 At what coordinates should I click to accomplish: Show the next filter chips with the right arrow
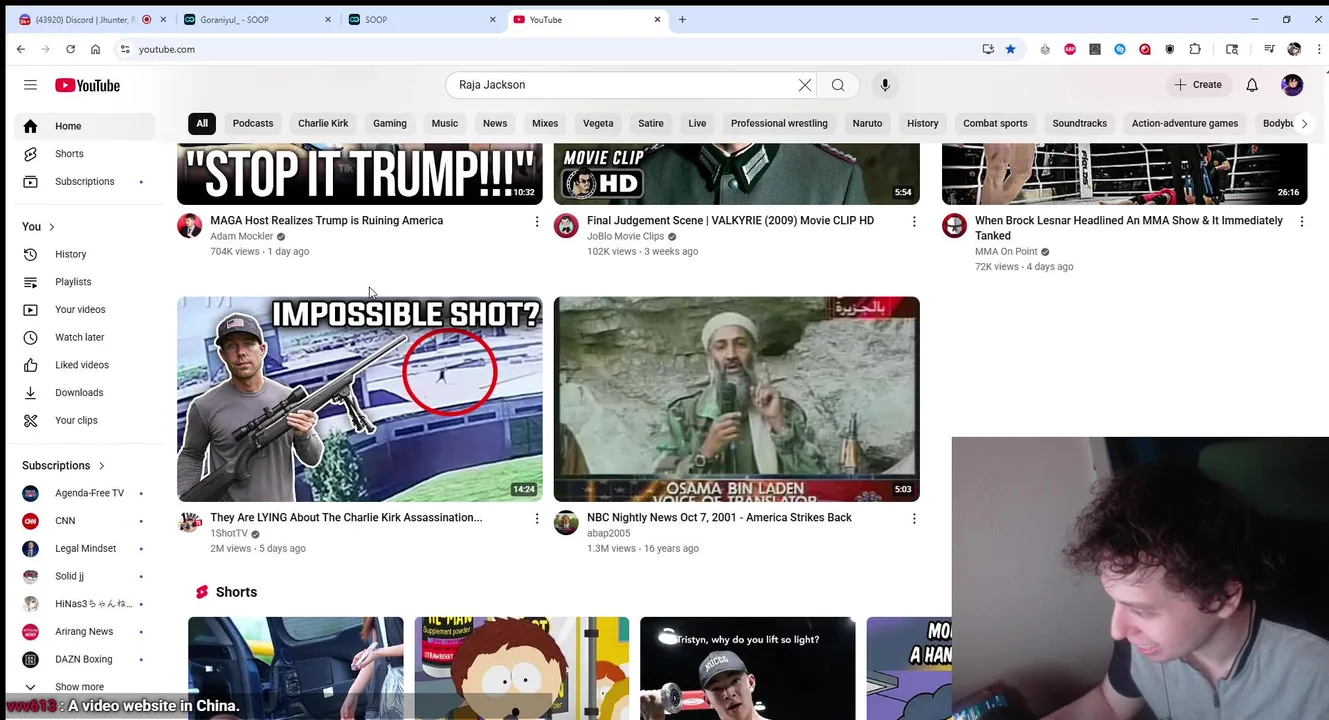point(1304,124)
